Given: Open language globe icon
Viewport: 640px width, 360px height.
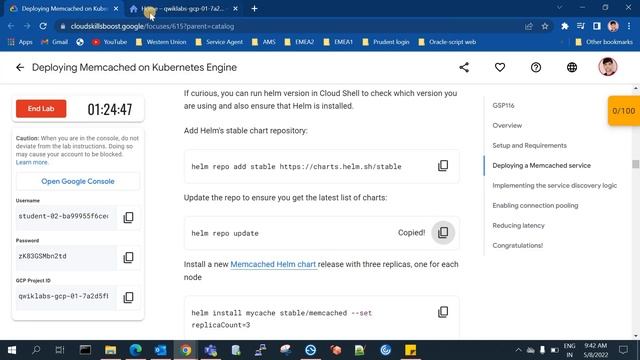Looking at the screenshot, I should (572, 67).
